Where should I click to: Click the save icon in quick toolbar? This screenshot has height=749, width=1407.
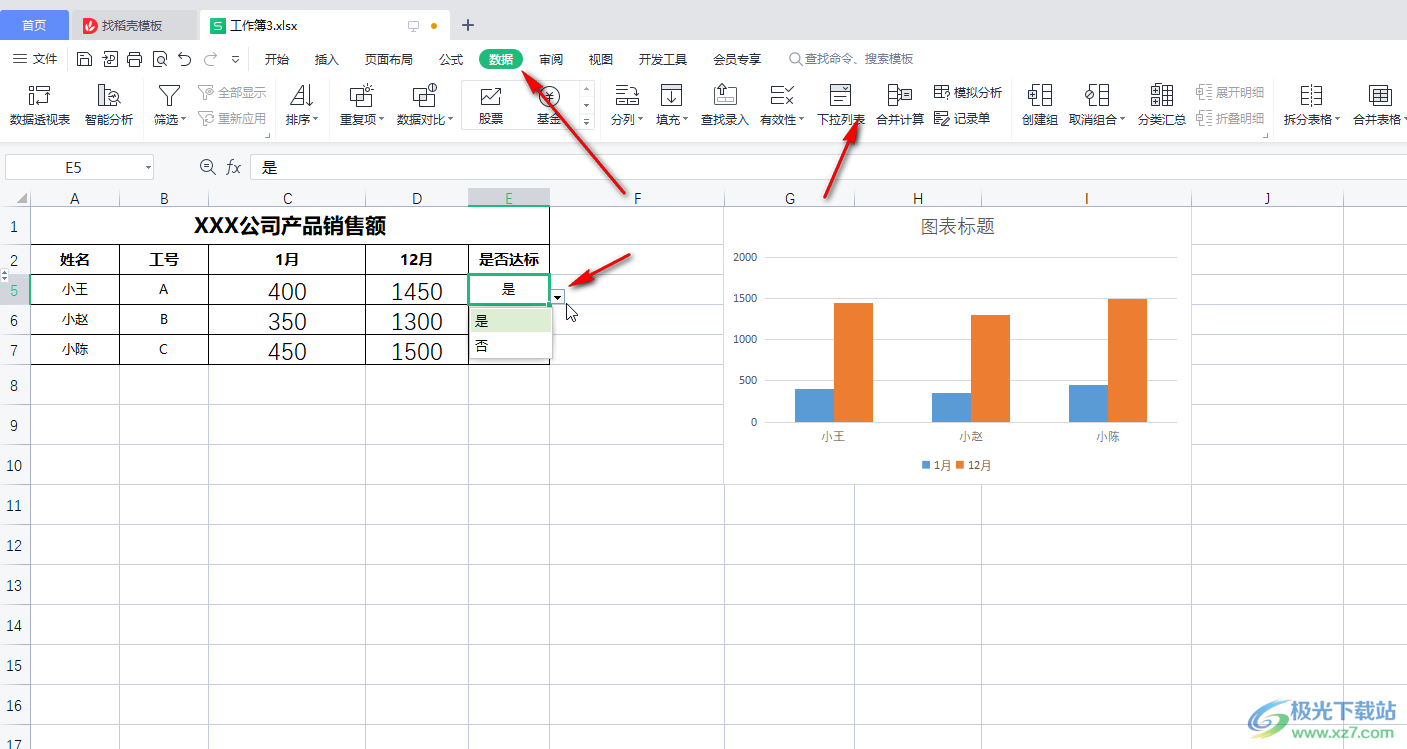(x=84, y=59)
